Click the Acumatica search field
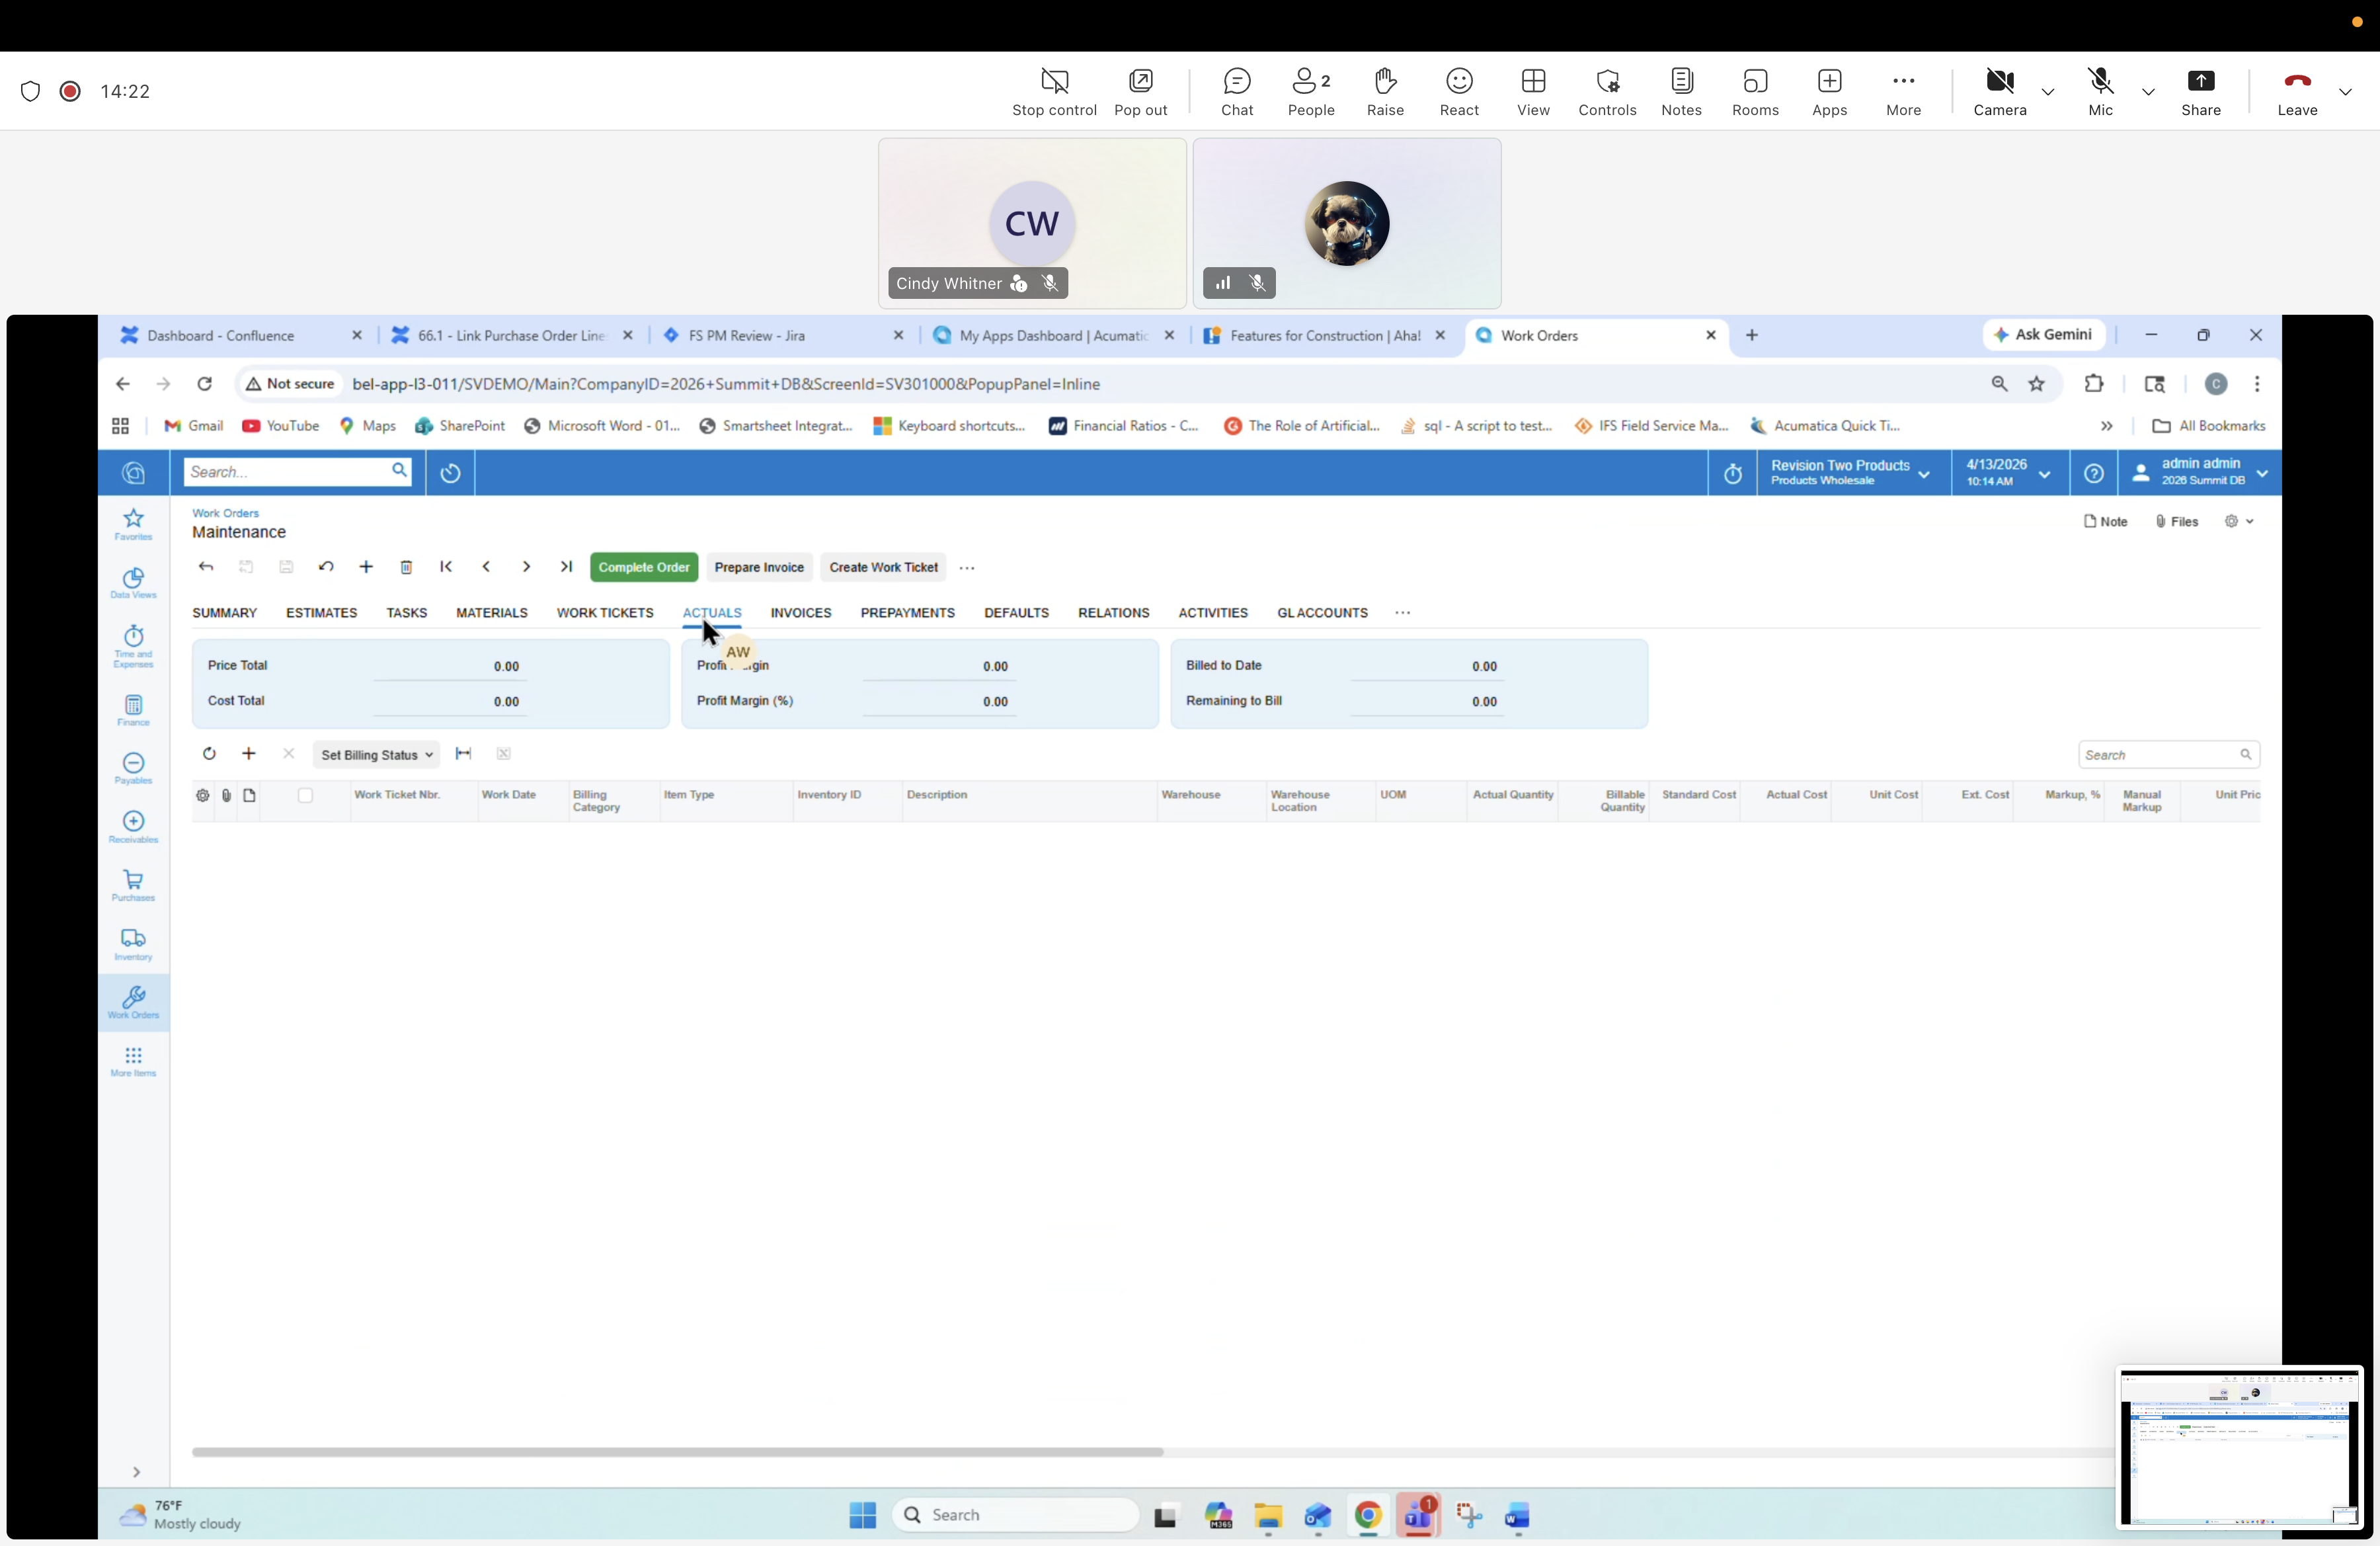Screen dimensions: 2380x1546 (290, 471)
